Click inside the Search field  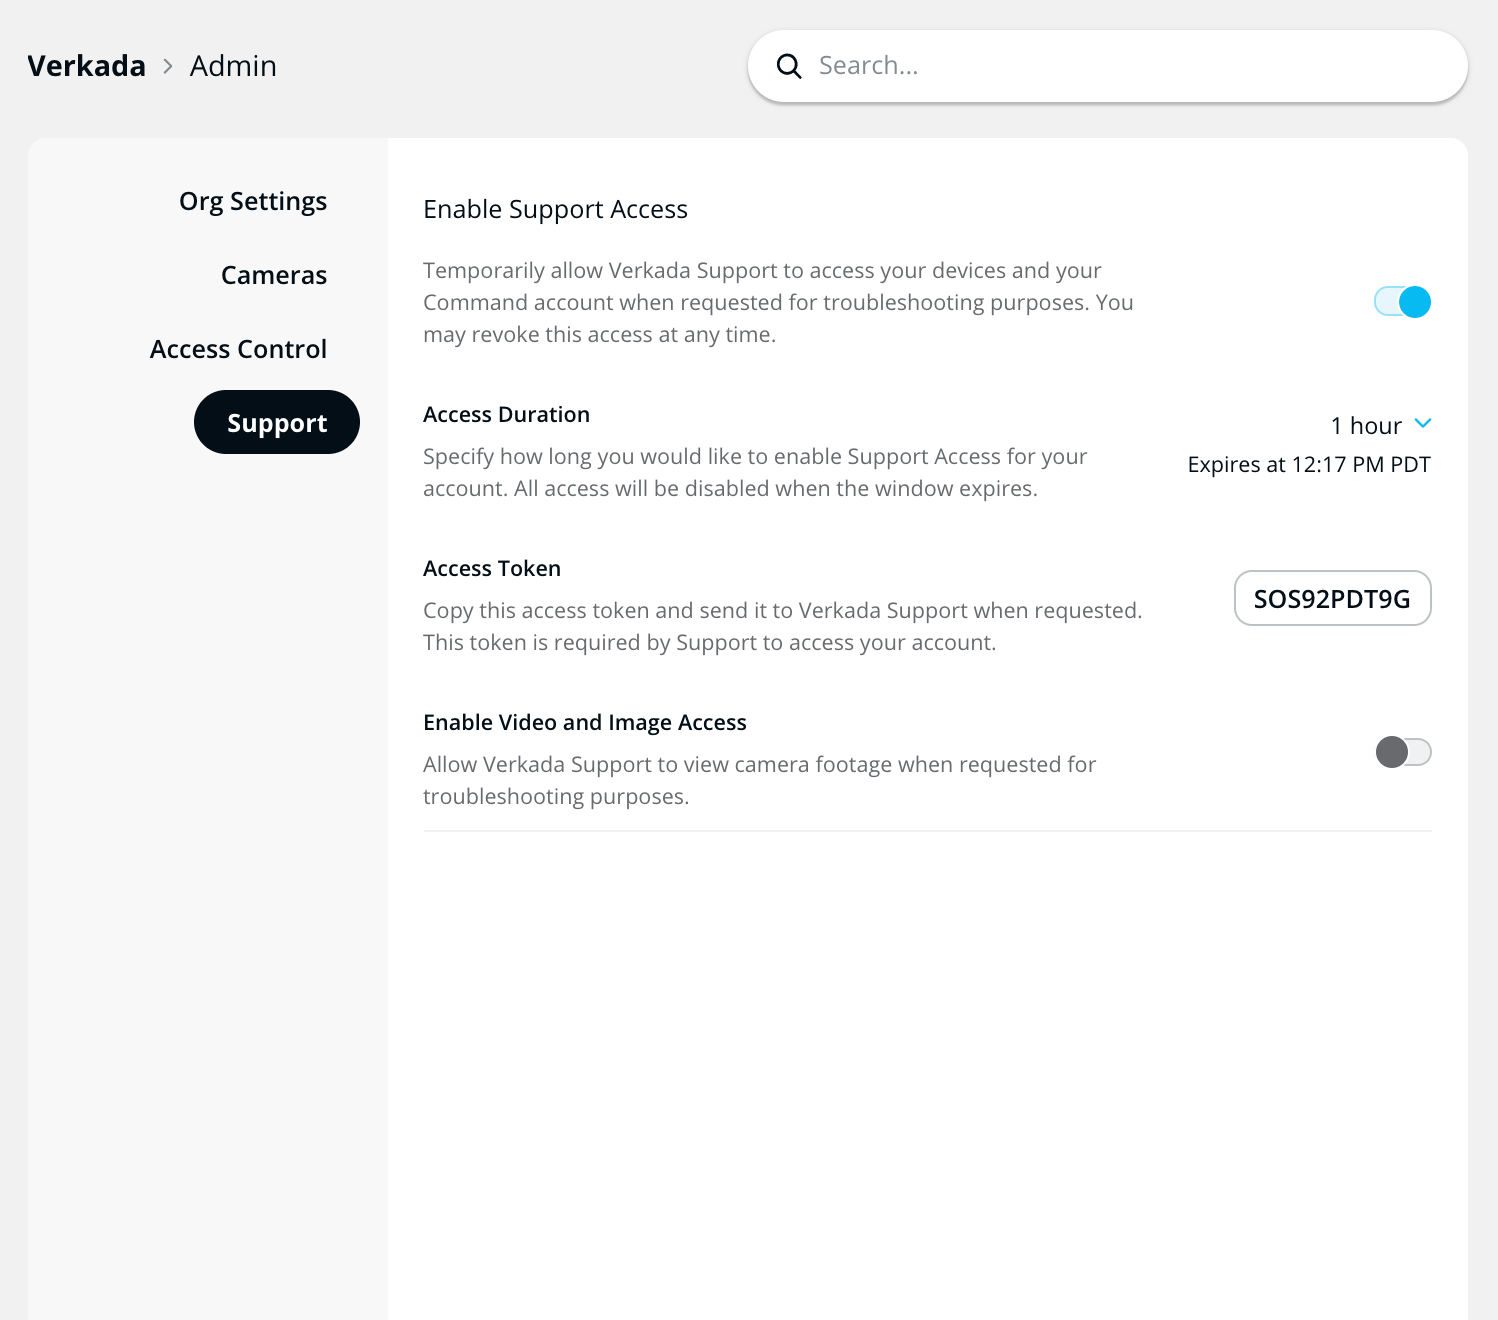coord(1000,65)
